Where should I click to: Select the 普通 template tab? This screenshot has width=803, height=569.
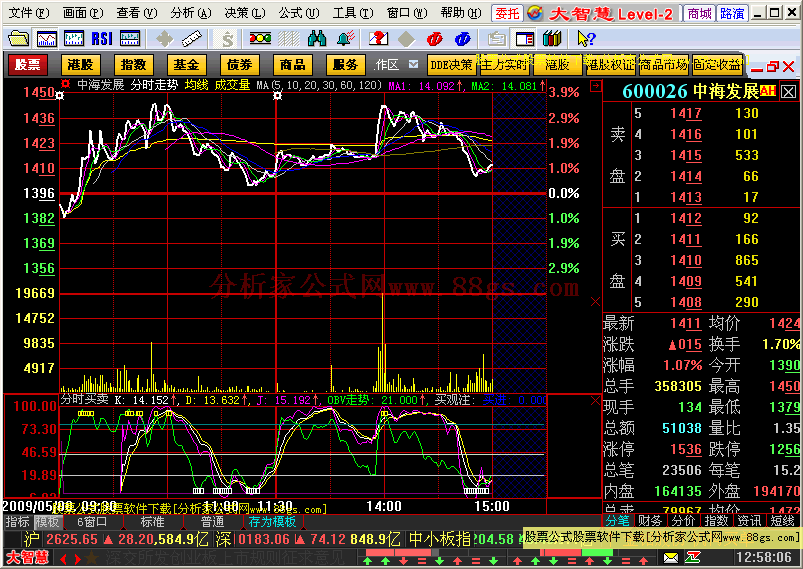click(x=213, y=522)
